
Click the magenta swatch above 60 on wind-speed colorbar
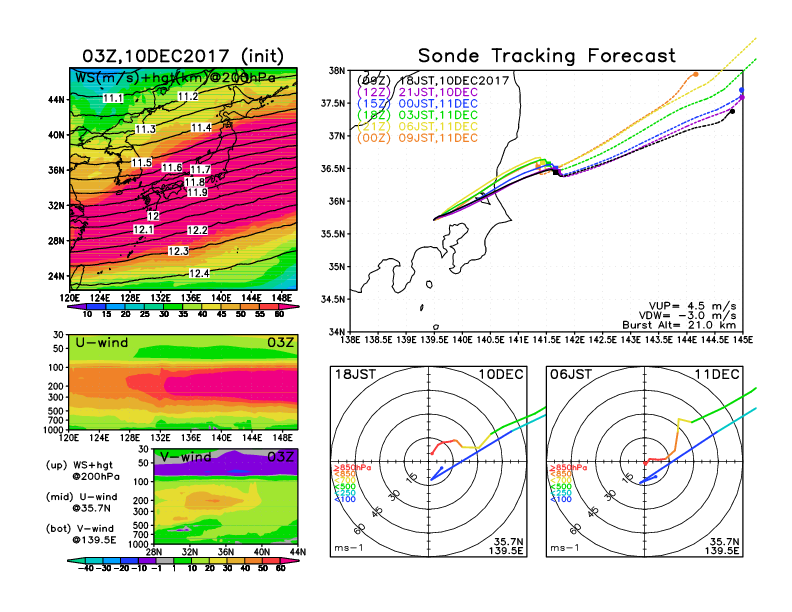pos(289,307)
